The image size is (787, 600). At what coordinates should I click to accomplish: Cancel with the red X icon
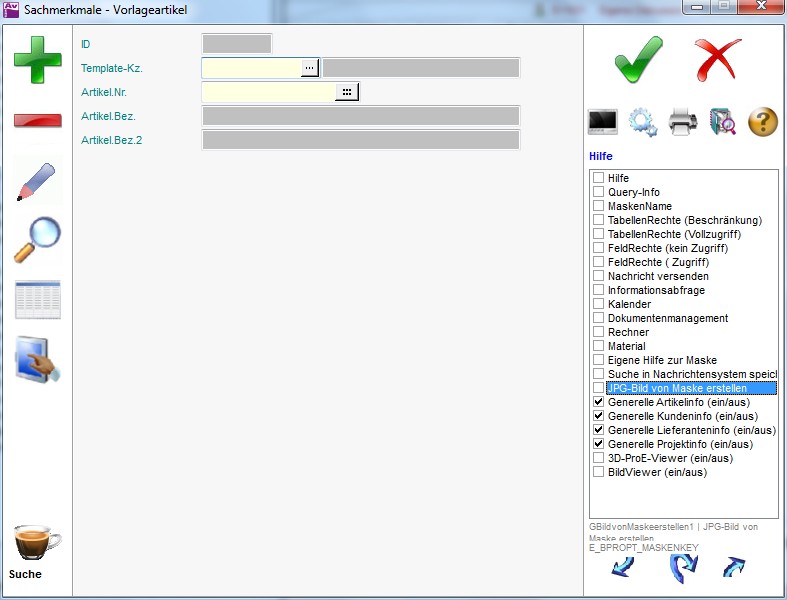[717, 60]
